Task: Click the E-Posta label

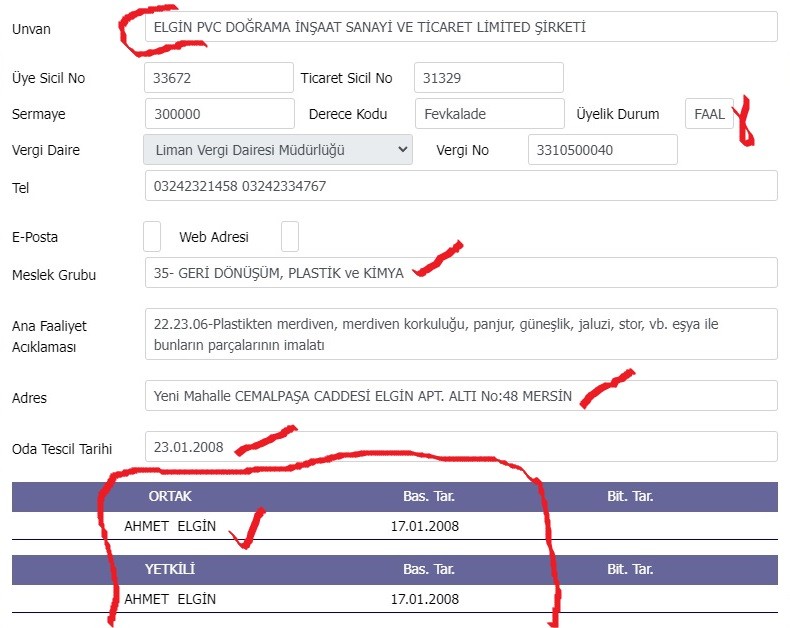Action: pos(35,237)
